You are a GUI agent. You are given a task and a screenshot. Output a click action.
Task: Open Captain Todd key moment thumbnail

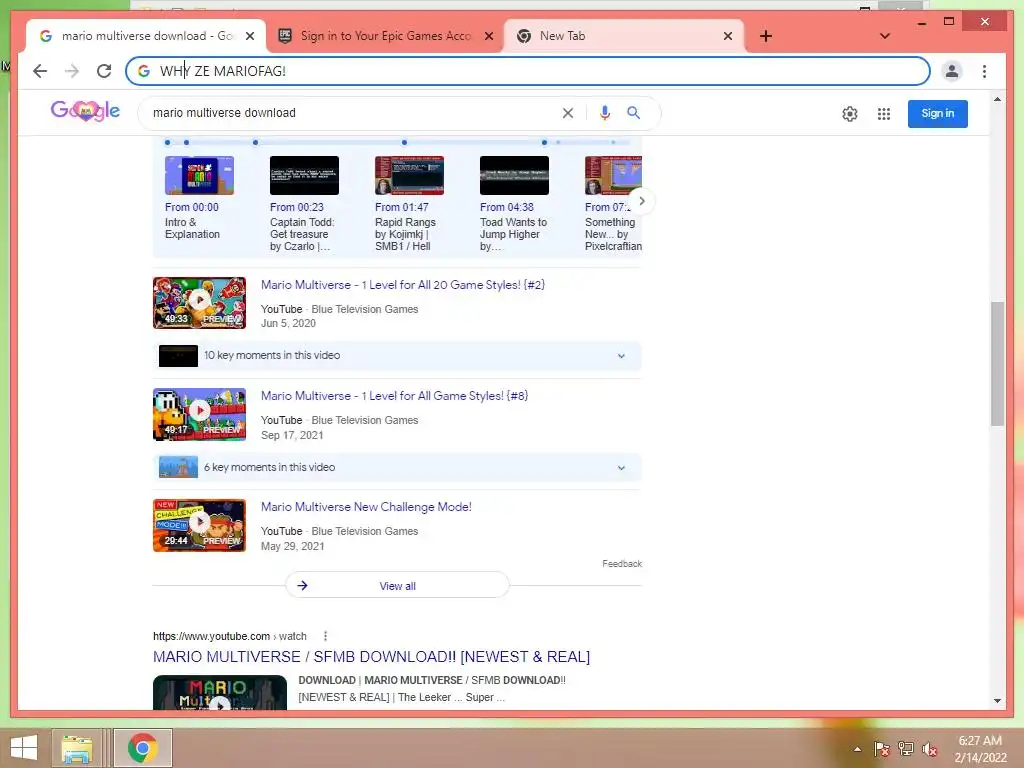tap(304, 175)
